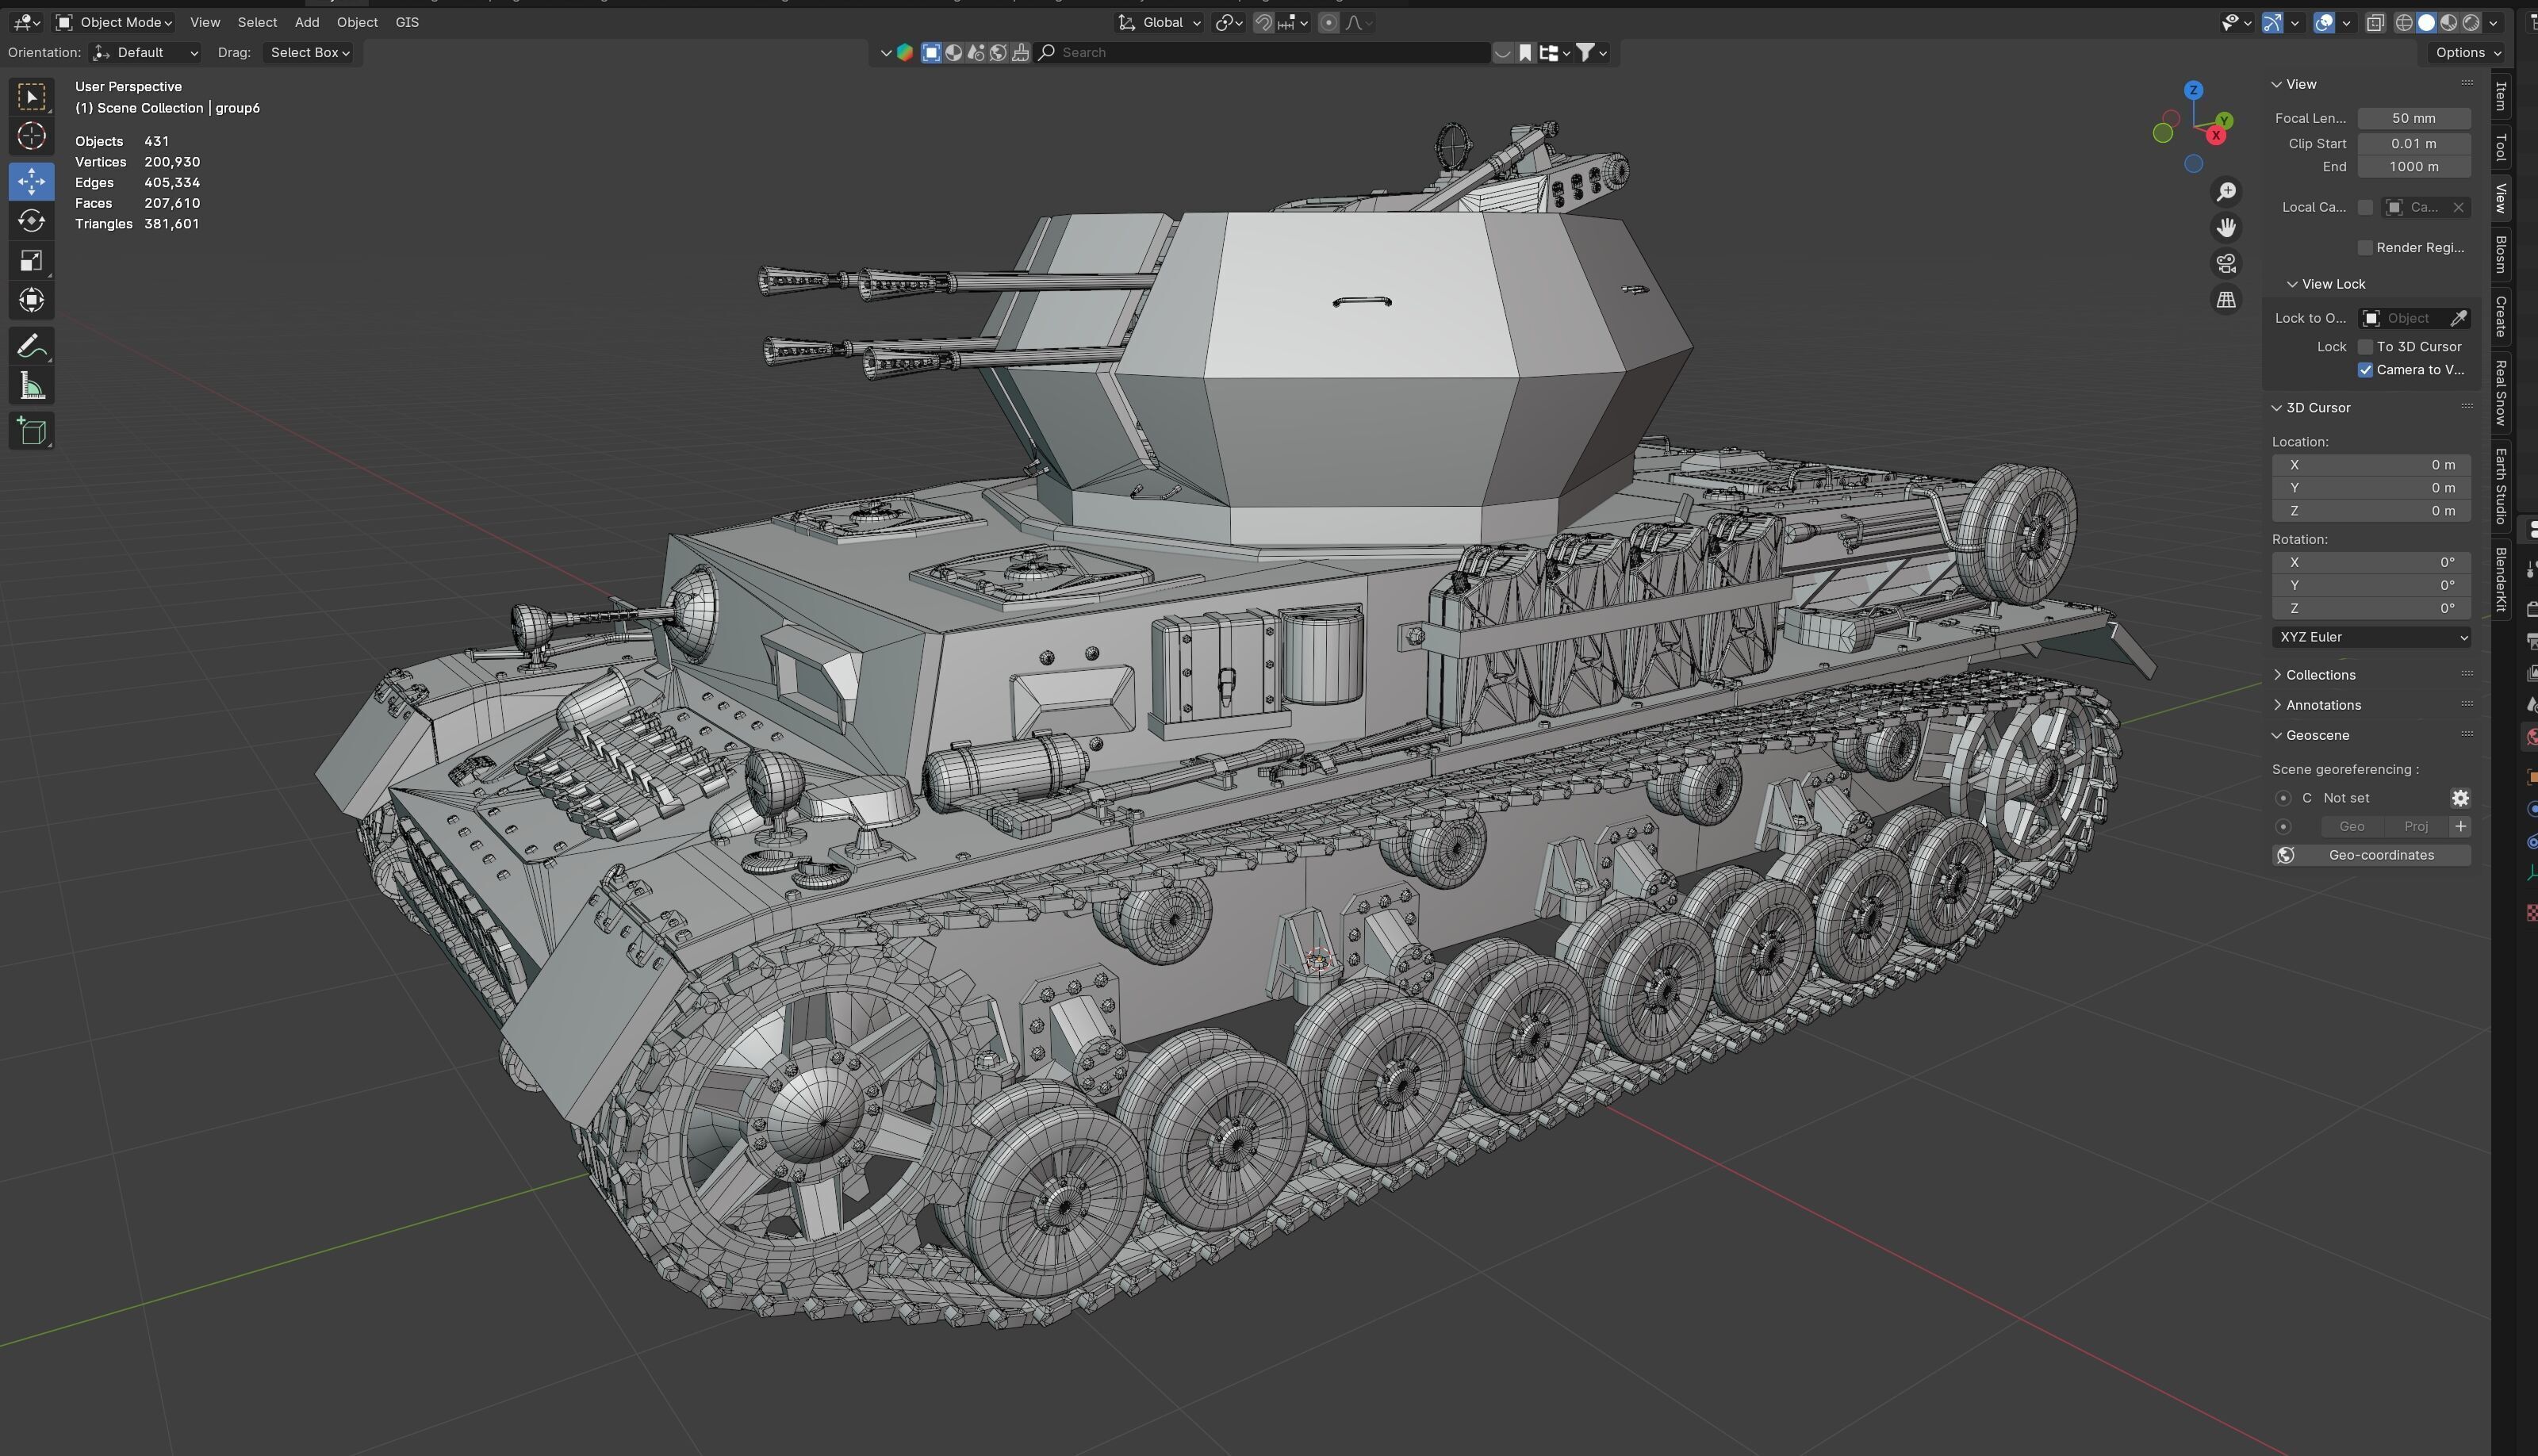2538x1456 pixels.
Task: Select the Add Cube tool
Action: pyautogui.click(x=31, y=431)
